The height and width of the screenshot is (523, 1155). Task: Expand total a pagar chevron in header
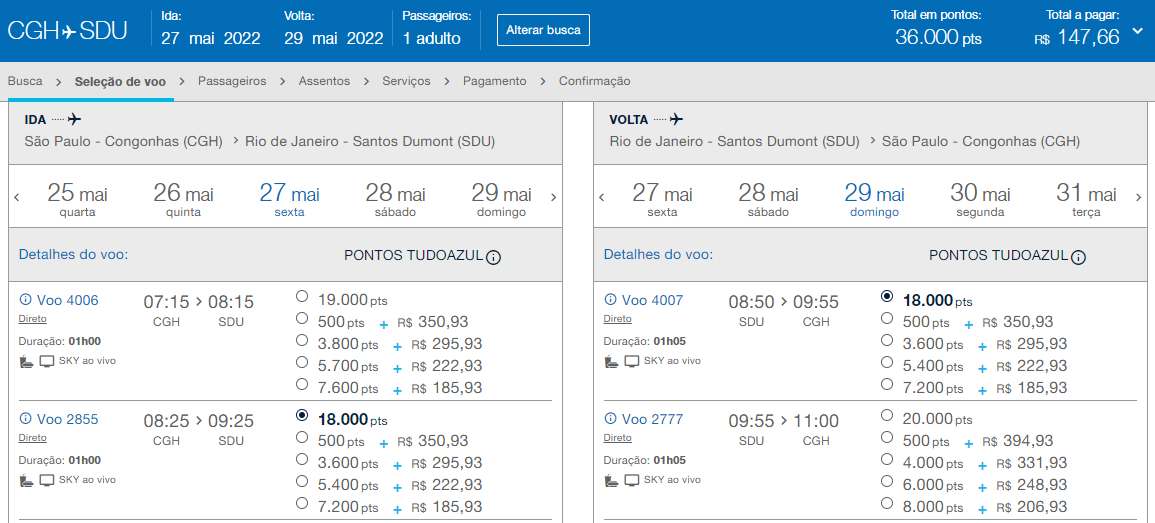point(1138,31)
